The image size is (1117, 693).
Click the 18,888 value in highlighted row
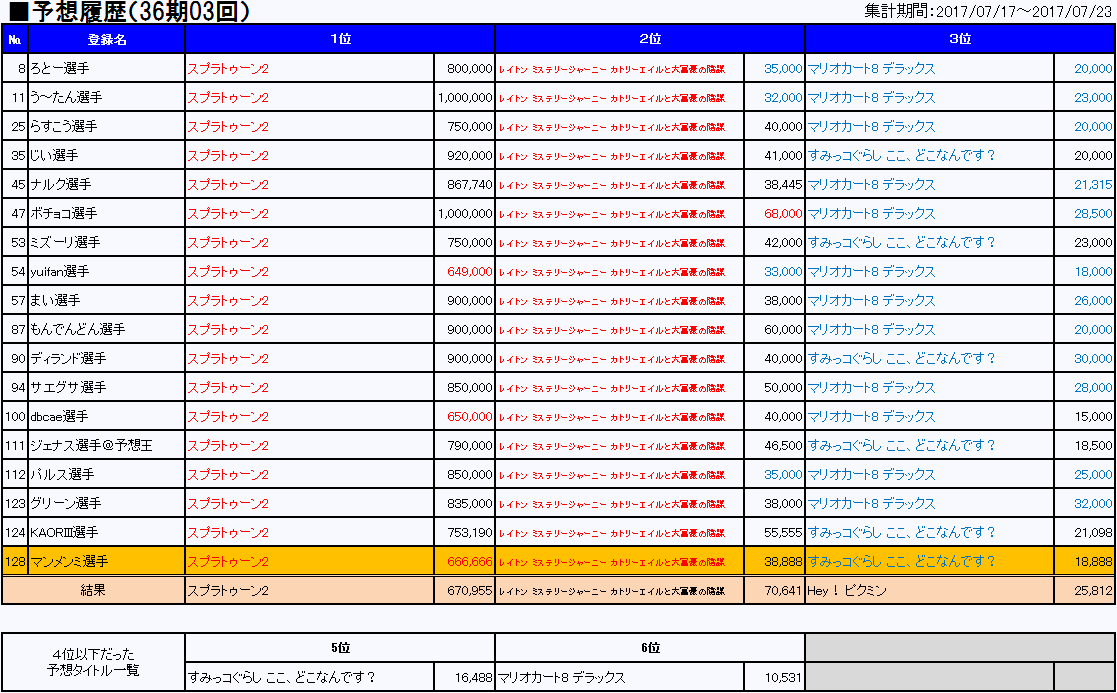[x=1093, y=562]
